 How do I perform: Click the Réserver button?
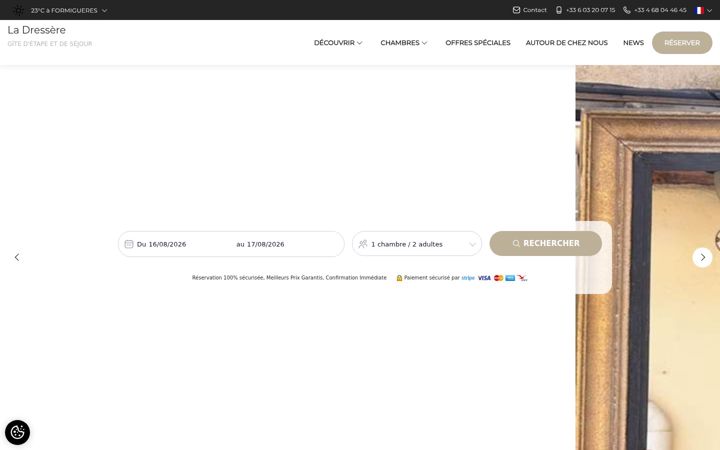click(x=682, y=43)
